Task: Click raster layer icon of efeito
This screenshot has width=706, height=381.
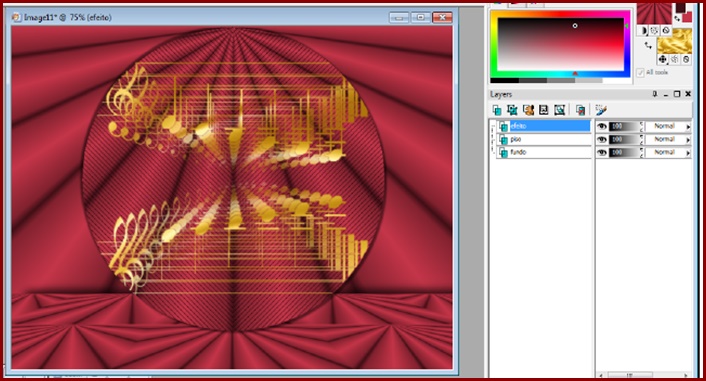Action: [x=503, y=127]
